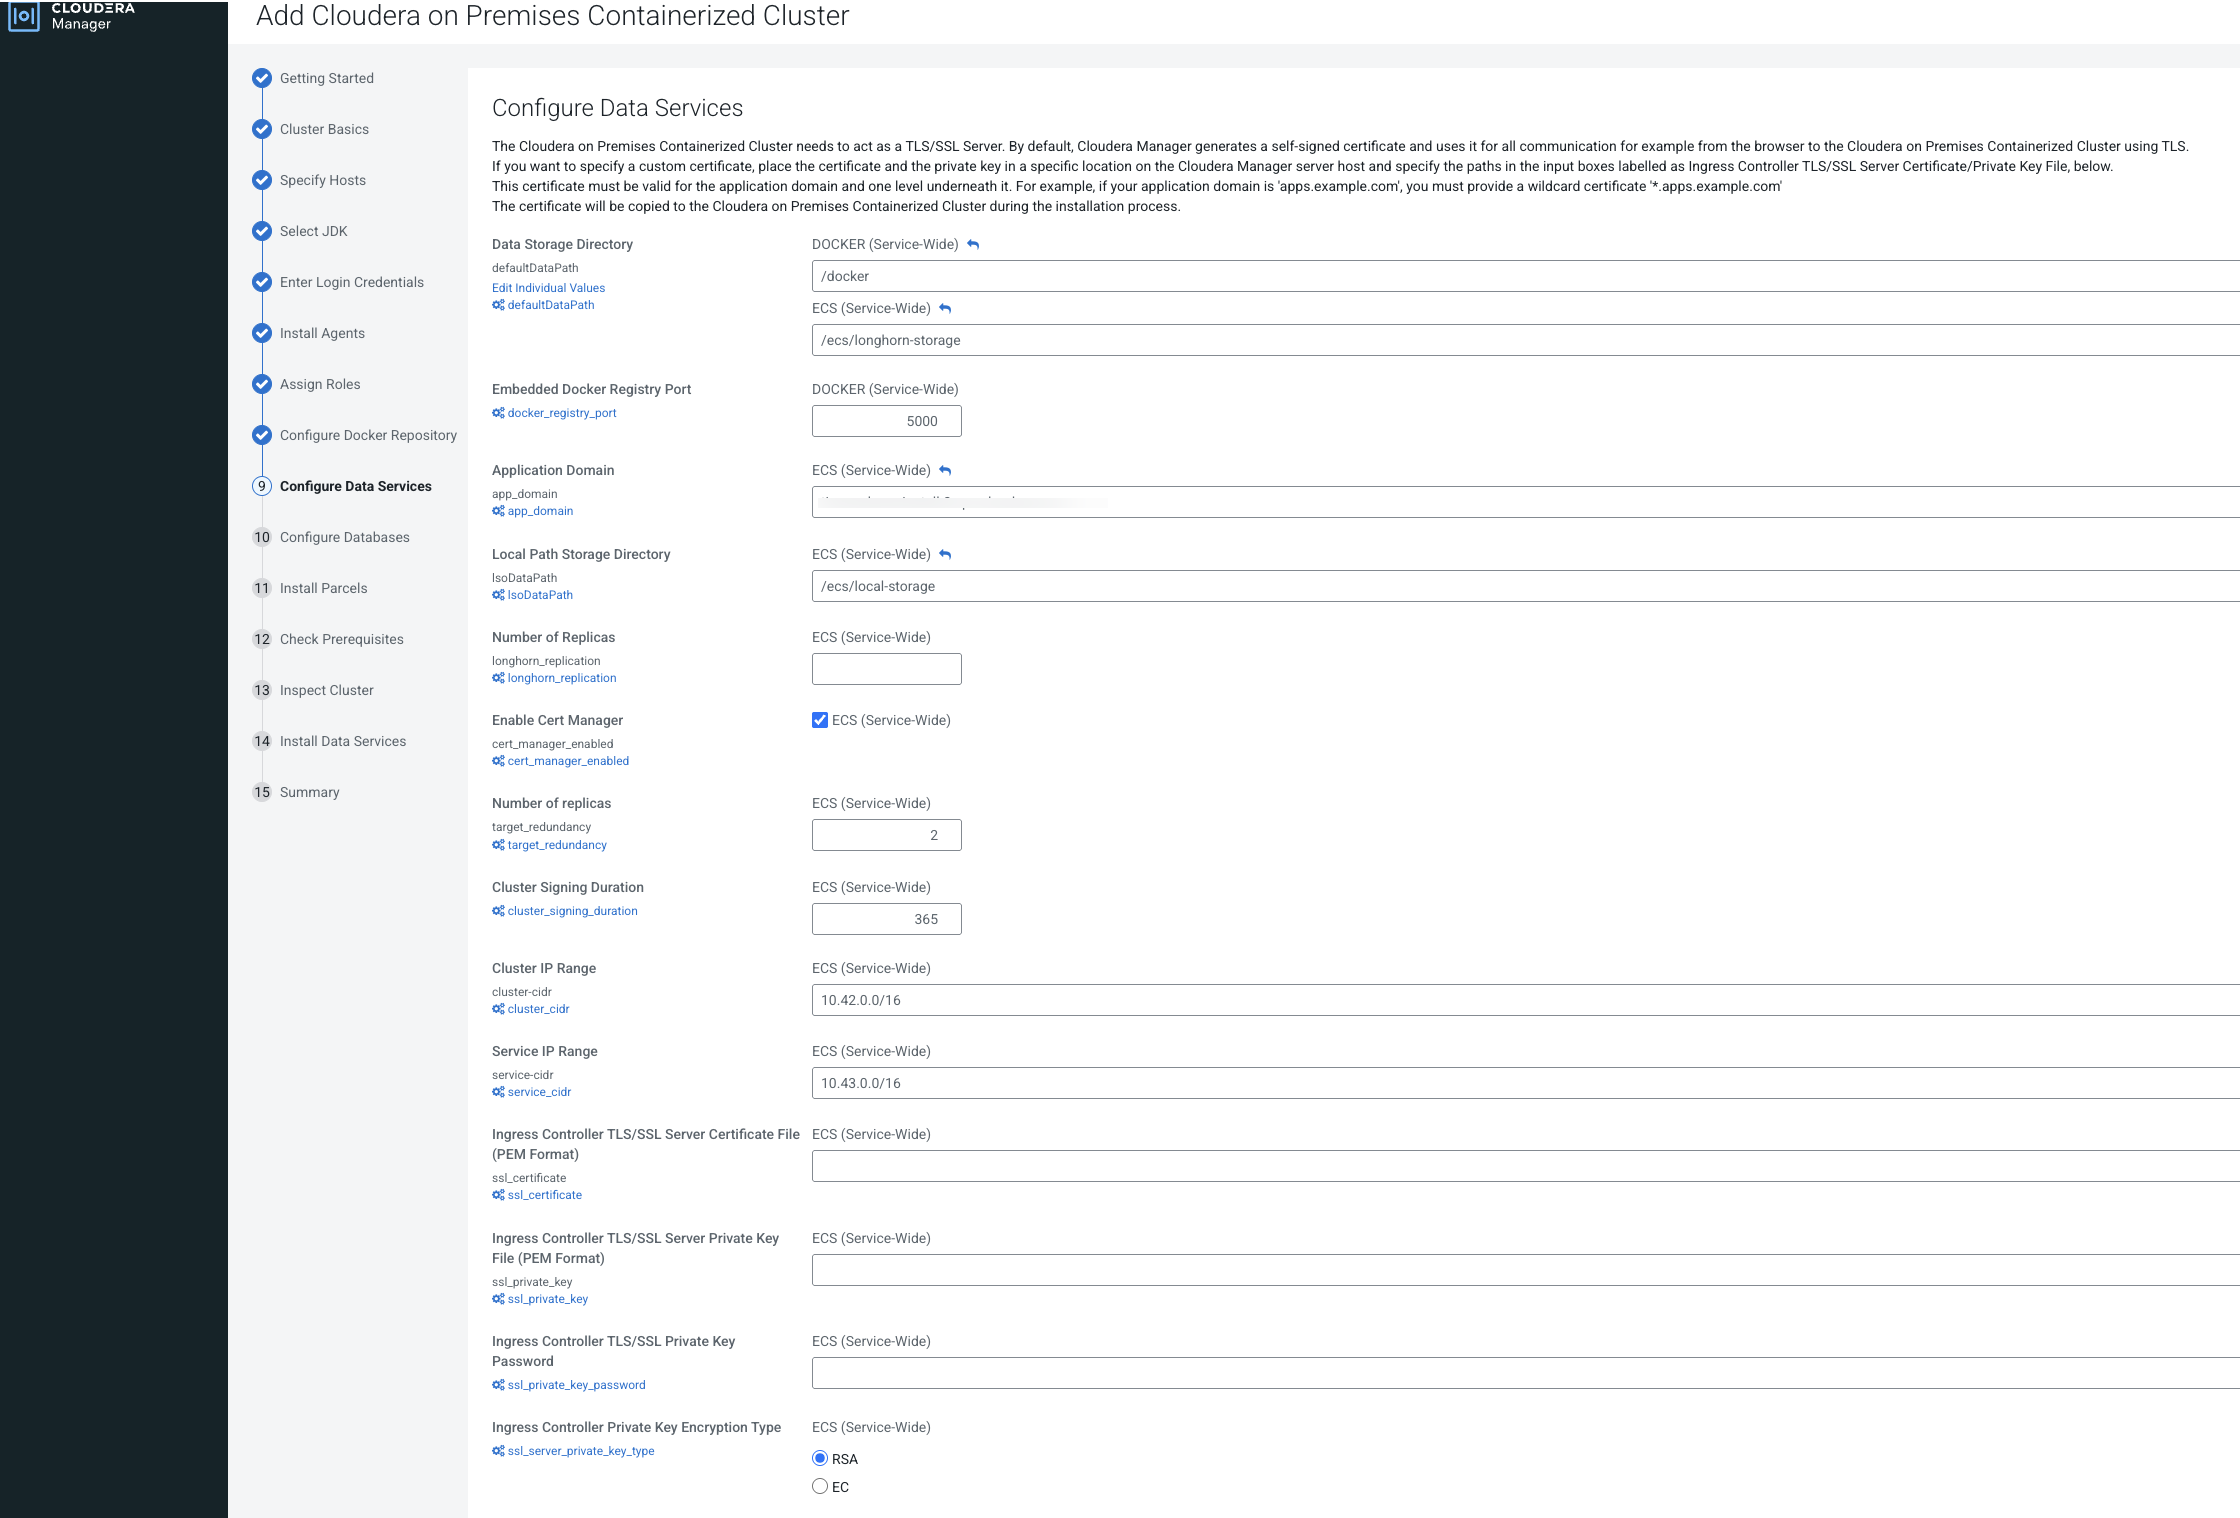The height and width of the screenshot is (1518, 2240).
Task: Open the Configure Databases wizard step
Action: pos(344,537)
